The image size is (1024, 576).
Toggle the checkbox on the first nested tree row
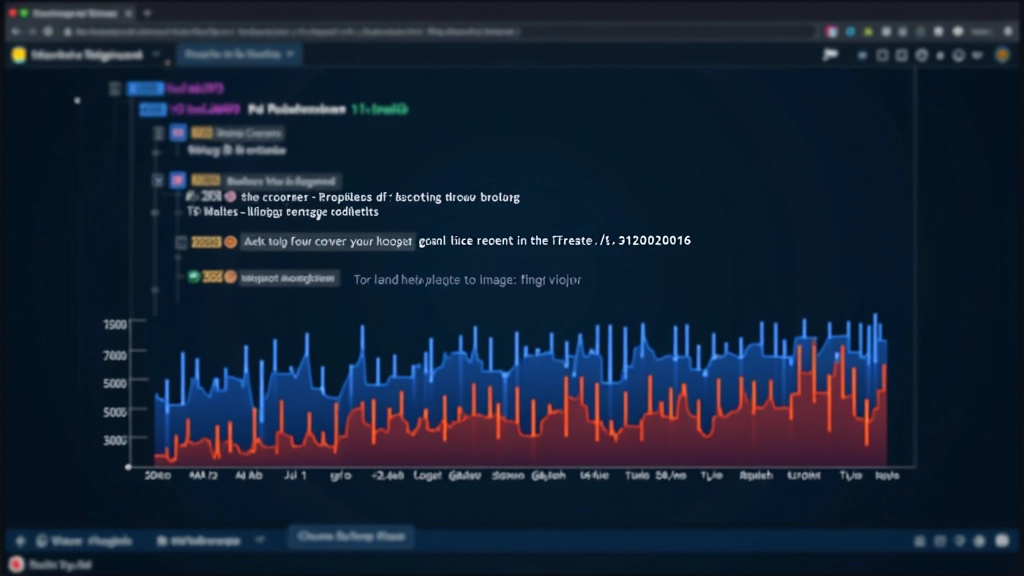point(158,133)
